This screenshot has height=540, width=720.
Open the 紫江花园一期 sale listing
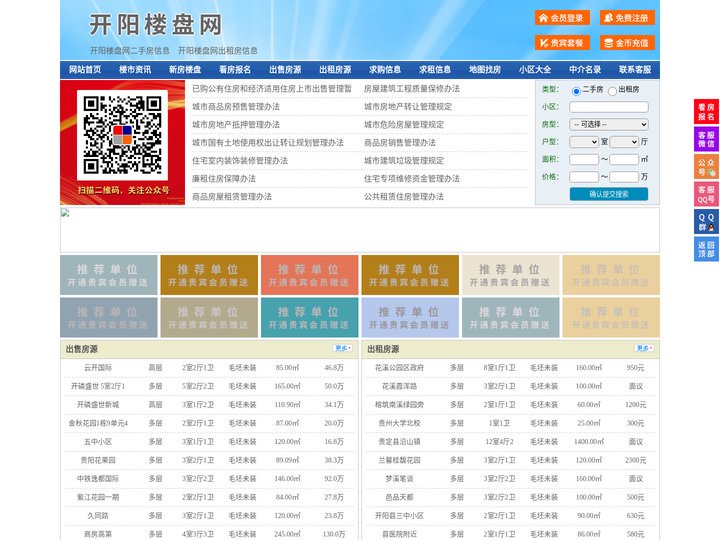click(98, 497)
